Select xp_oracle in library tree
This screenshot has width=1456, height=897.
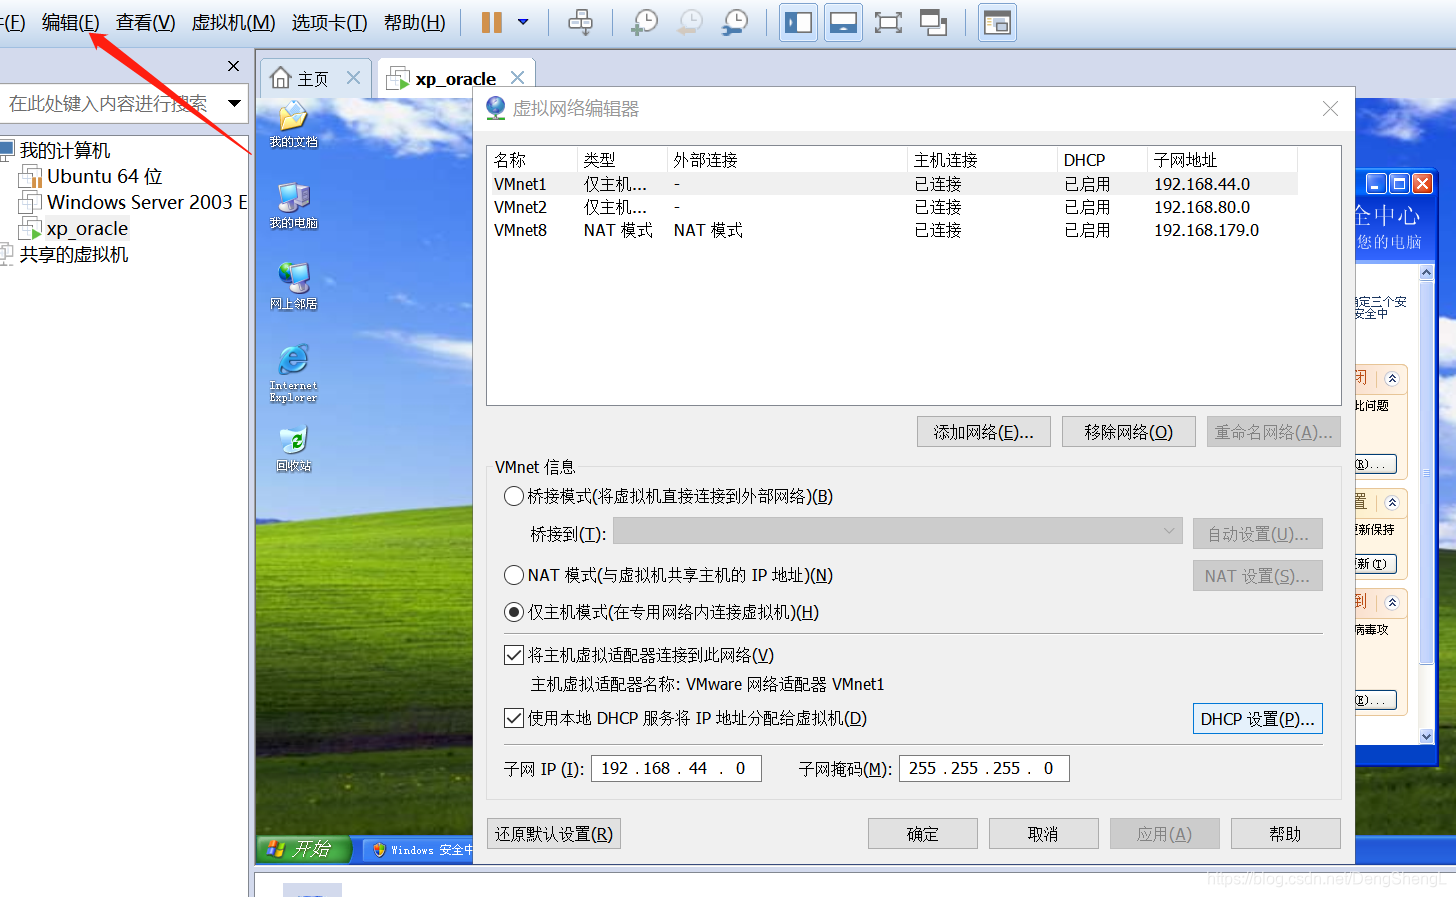pyautogui.click(x=87, y=228)
